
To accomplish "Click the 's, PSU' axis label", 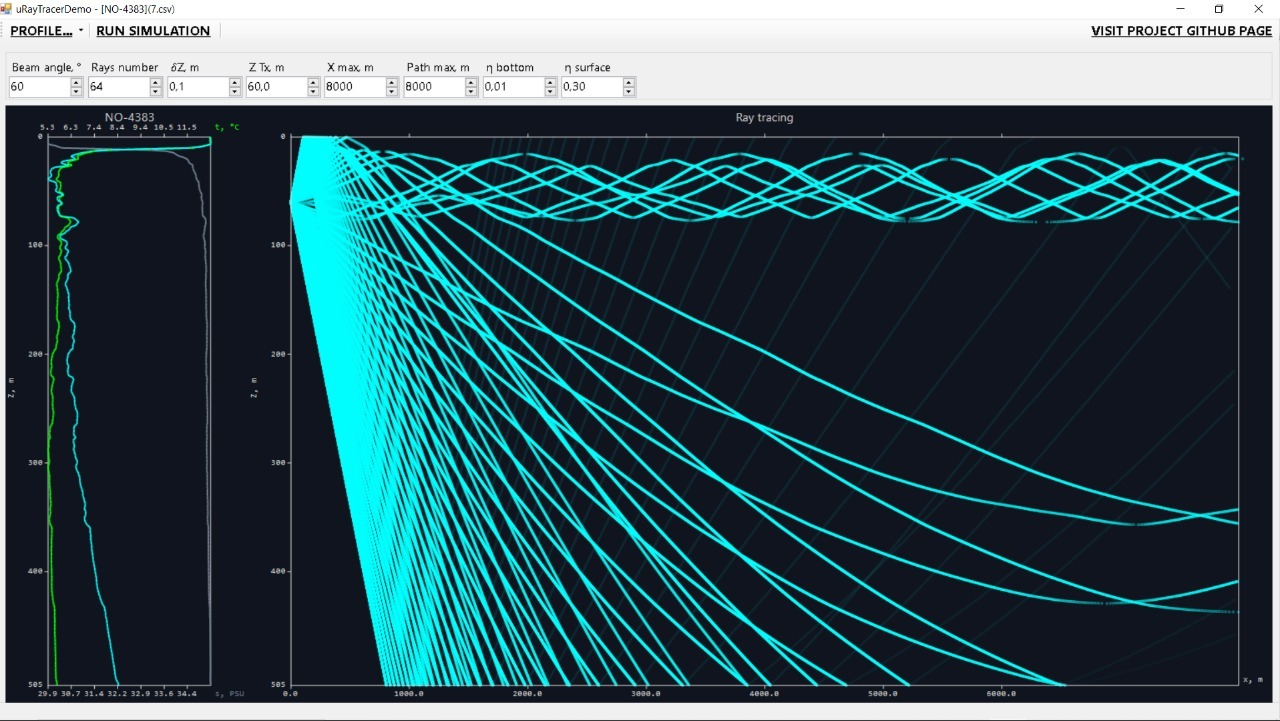I will click(x=230, y=693).
